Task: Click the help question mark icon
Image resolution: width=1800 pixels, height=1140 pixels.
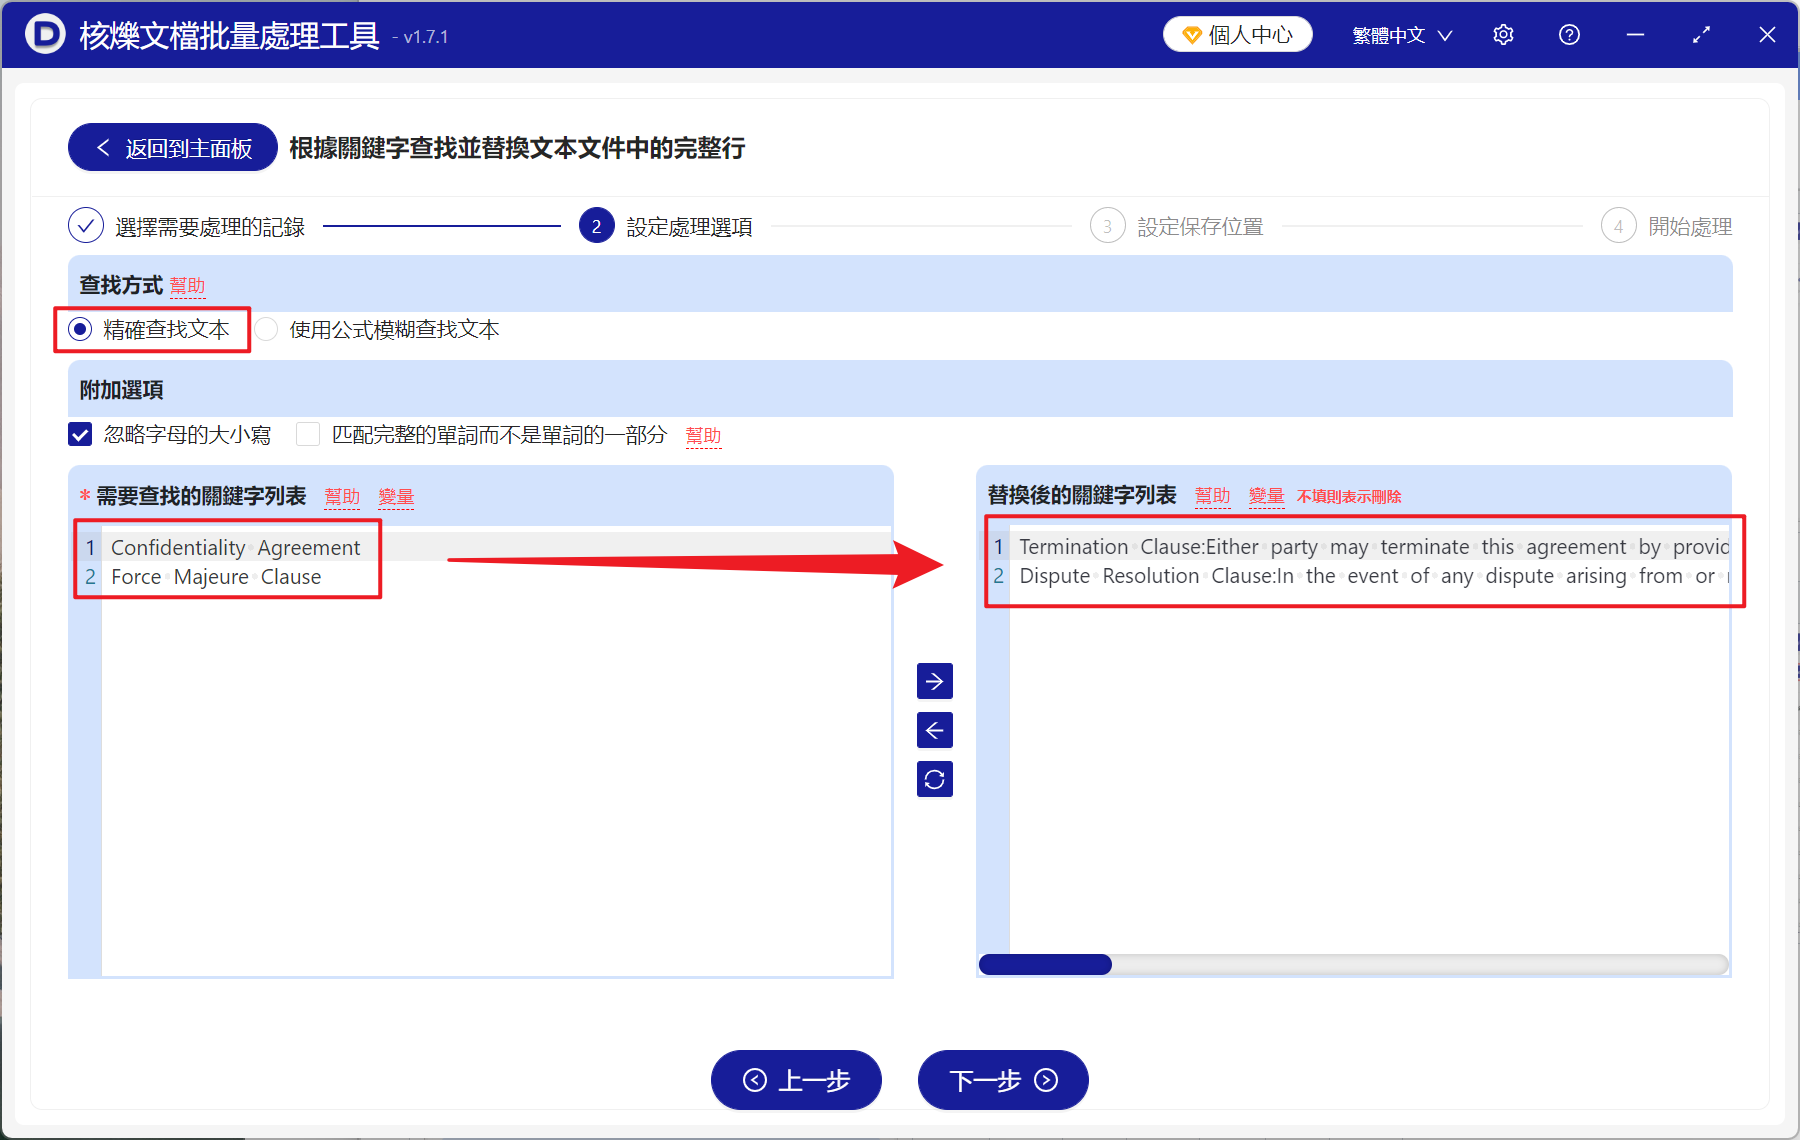Action: 1569,34
